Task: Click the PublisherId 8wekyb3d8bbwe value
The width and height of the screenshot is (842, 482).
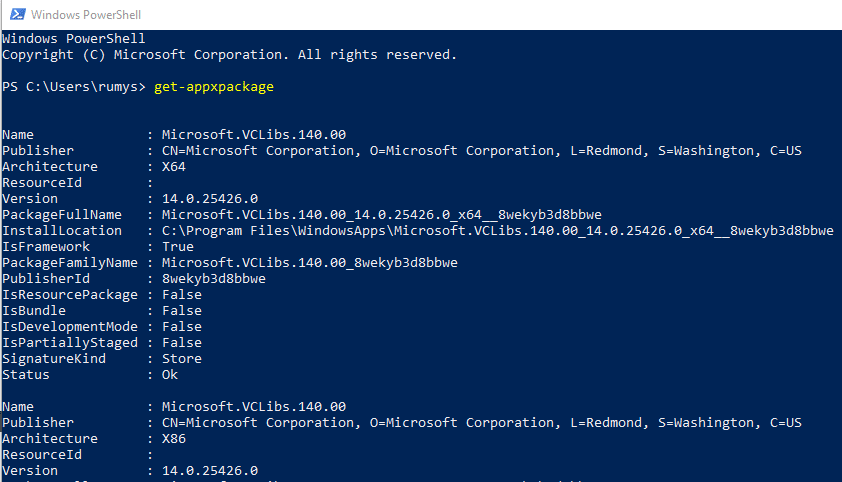Action: click(214, 279)
